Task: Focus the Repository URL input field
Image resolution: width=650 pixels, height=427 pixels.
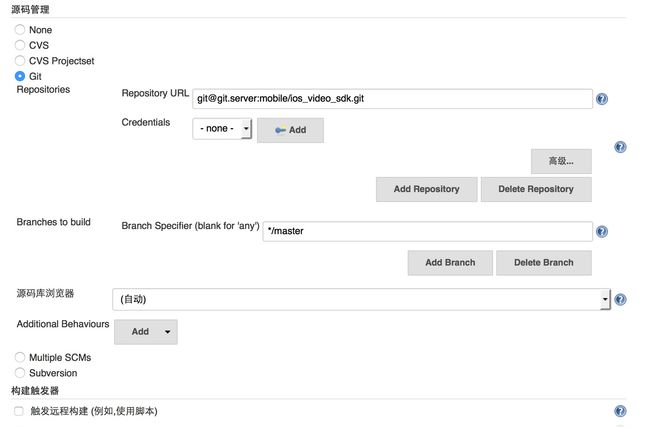Action: click(x=392, y=99)
